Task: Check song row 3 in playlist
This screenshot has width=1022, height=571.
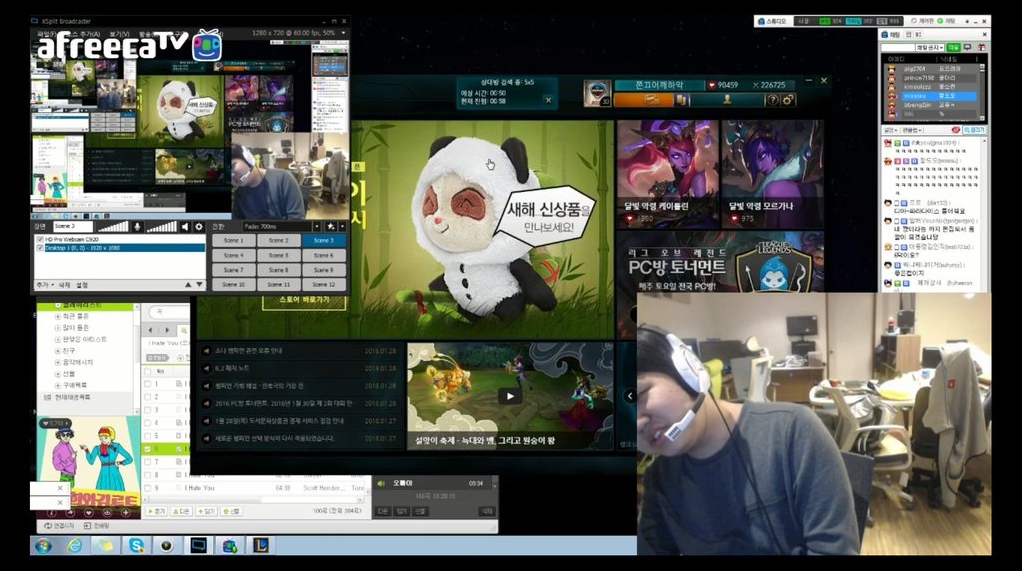Action: tap(147, 410)
